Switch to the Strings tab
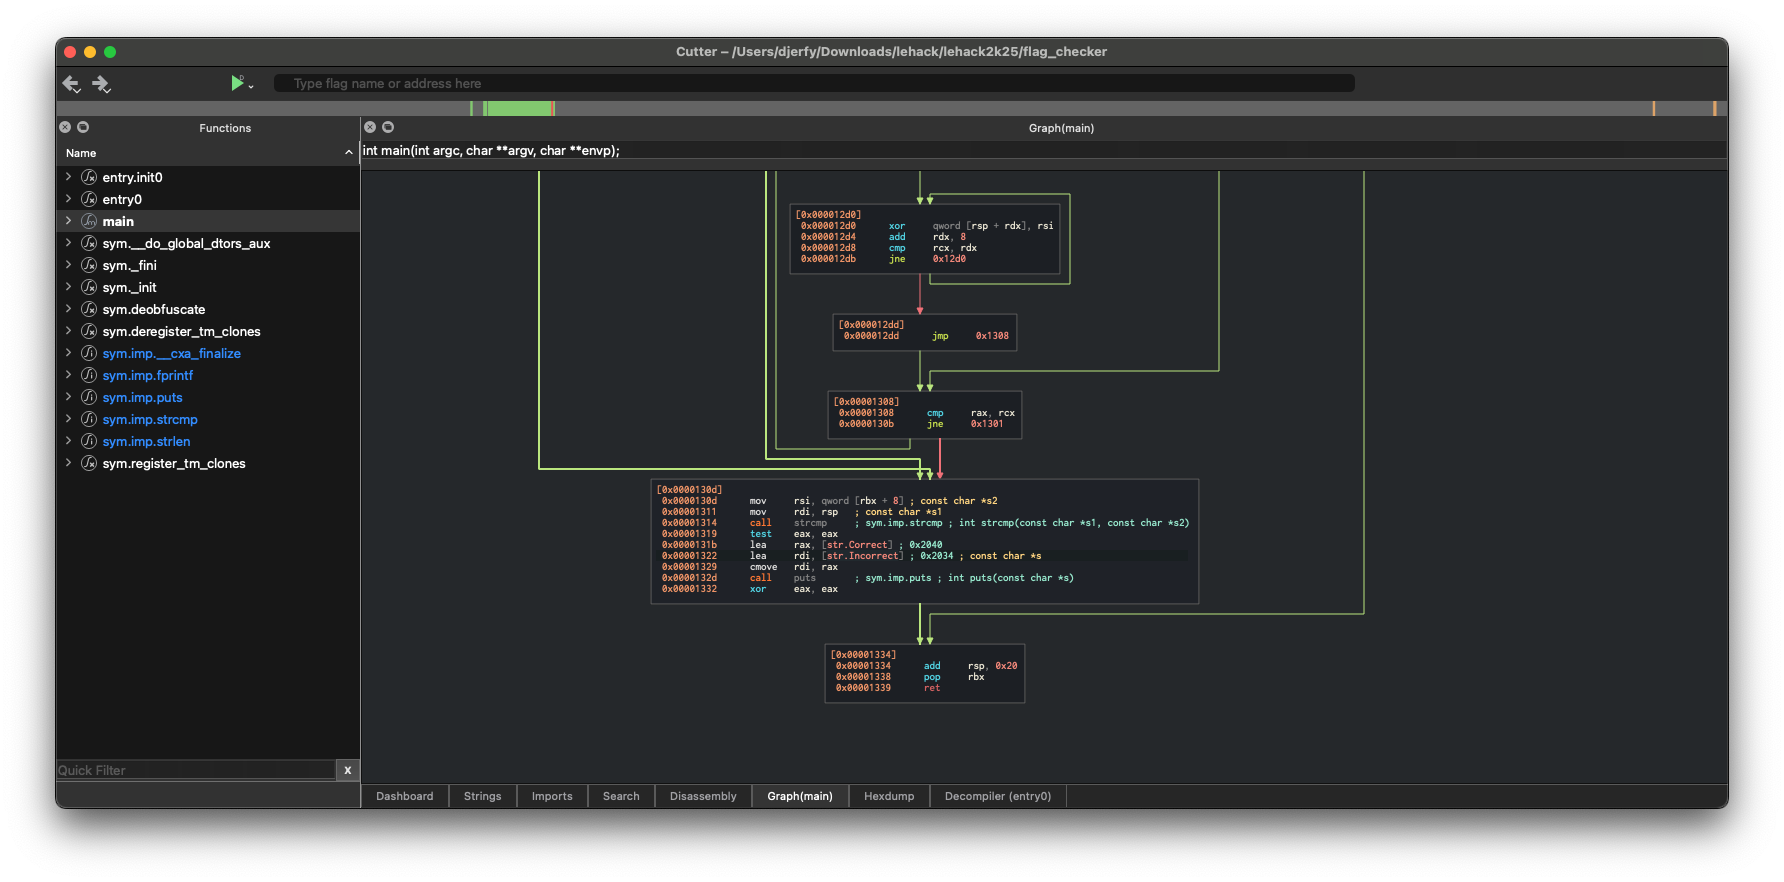The height and width of the screenshot is (882, 1784). 482,796
